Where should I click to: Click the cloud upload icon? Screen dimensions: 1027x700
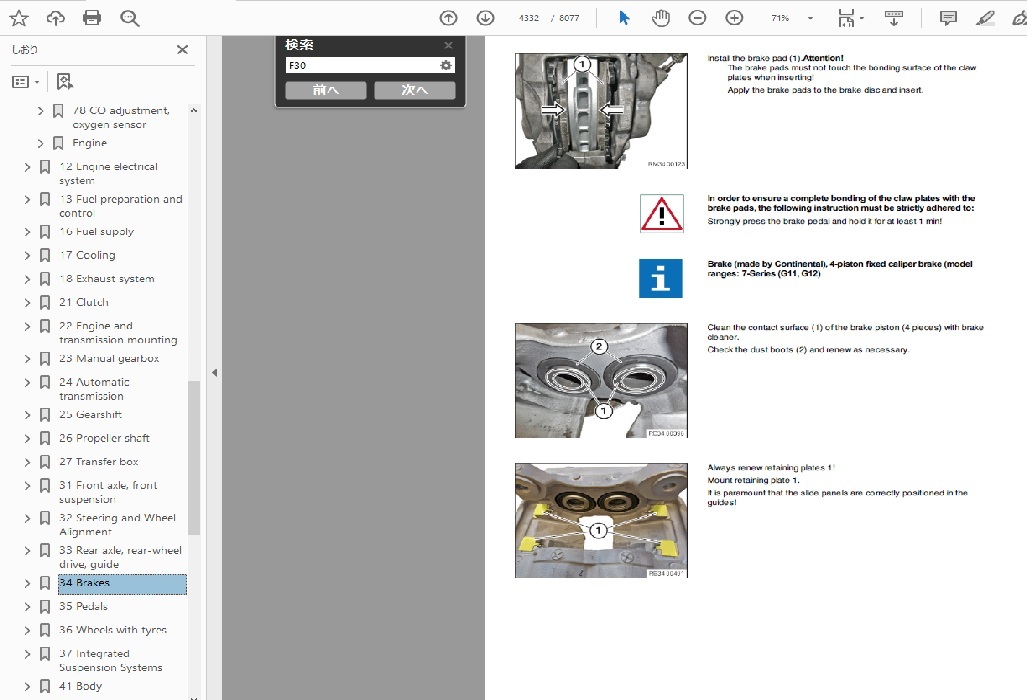56,18
